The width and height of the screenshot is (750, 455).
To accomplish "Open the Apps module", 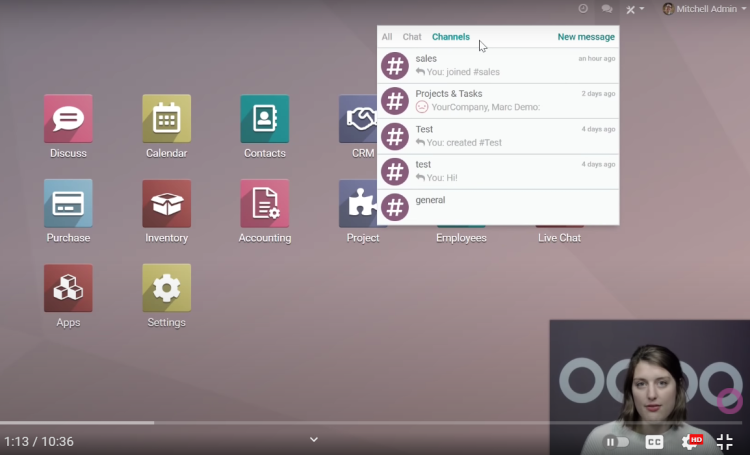I will point(68,288).
